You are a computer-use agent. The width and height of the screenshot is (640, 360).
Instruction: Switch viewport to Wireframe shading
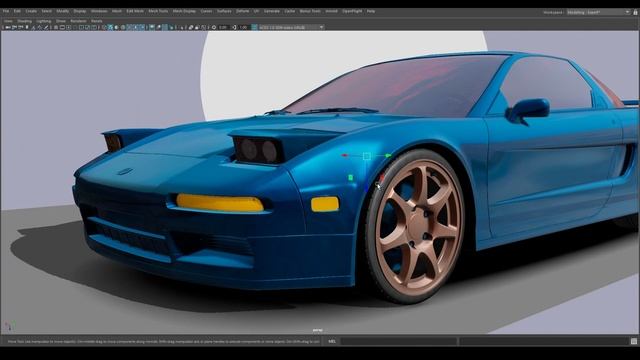tap(104, 27)
